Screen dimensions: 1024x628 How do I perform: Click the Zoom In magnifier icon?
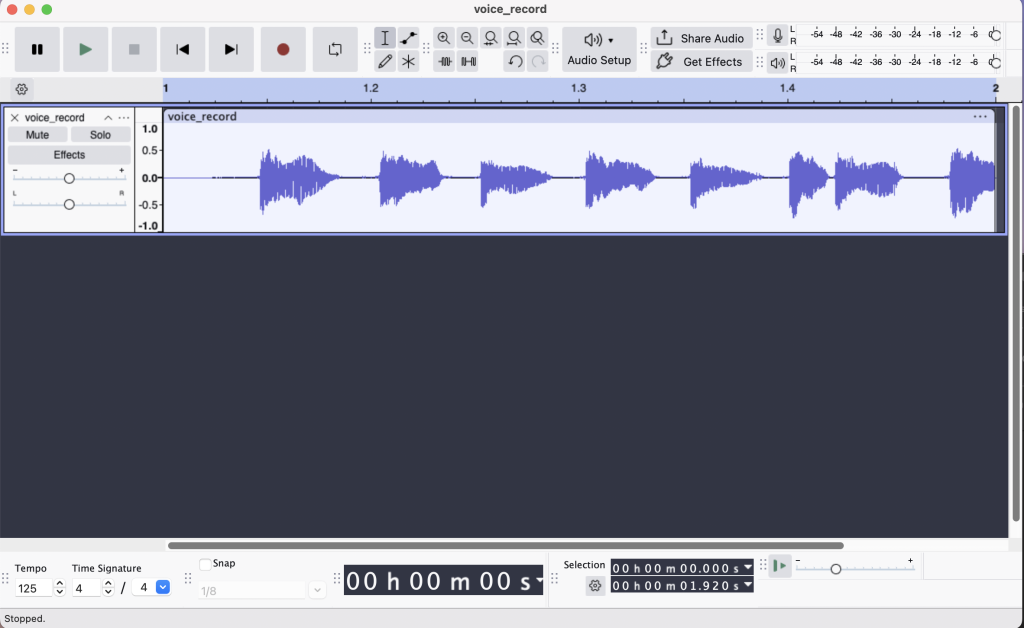pos(444,38)
